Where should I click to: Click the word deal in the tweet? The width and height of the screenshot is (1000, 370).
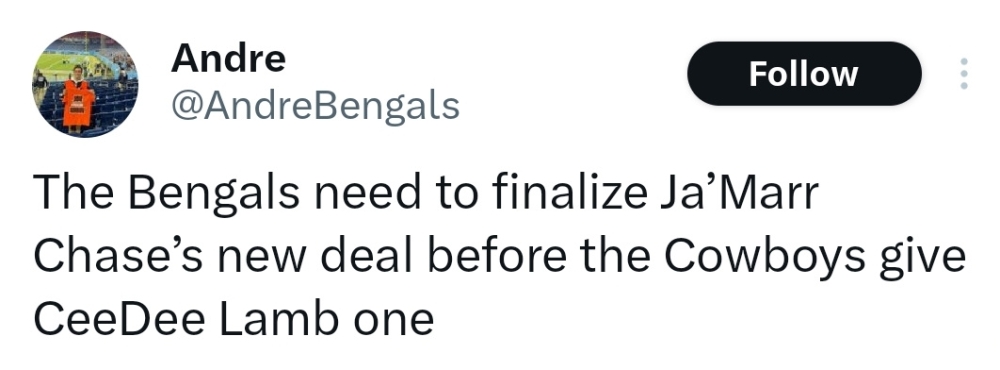point(367,255)
